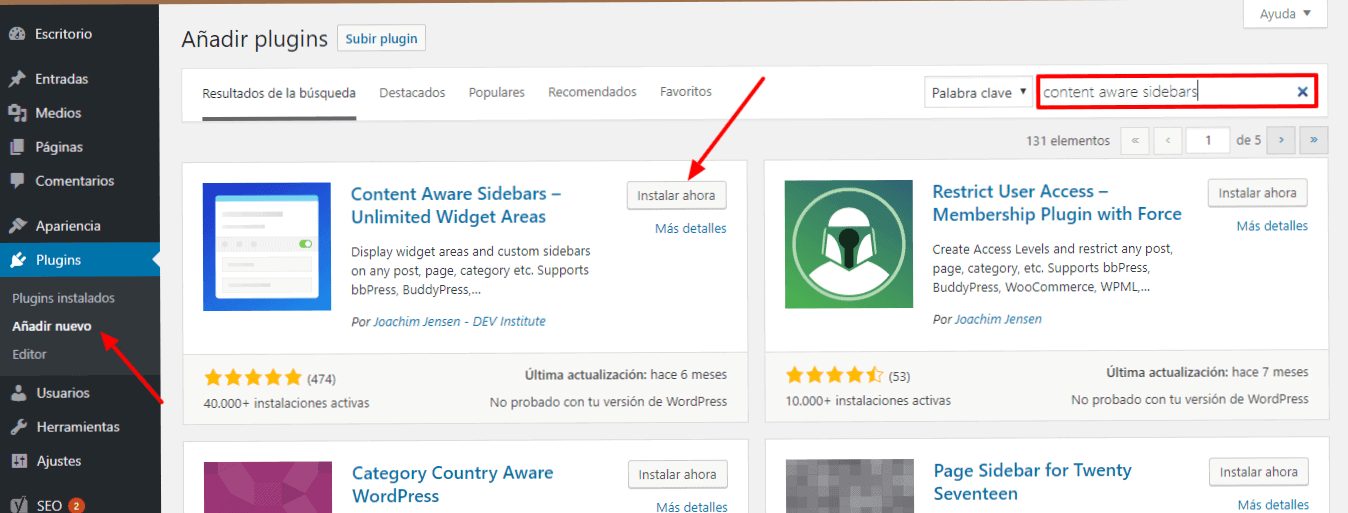Click the Ajustes settings icon

coord(17,461)
